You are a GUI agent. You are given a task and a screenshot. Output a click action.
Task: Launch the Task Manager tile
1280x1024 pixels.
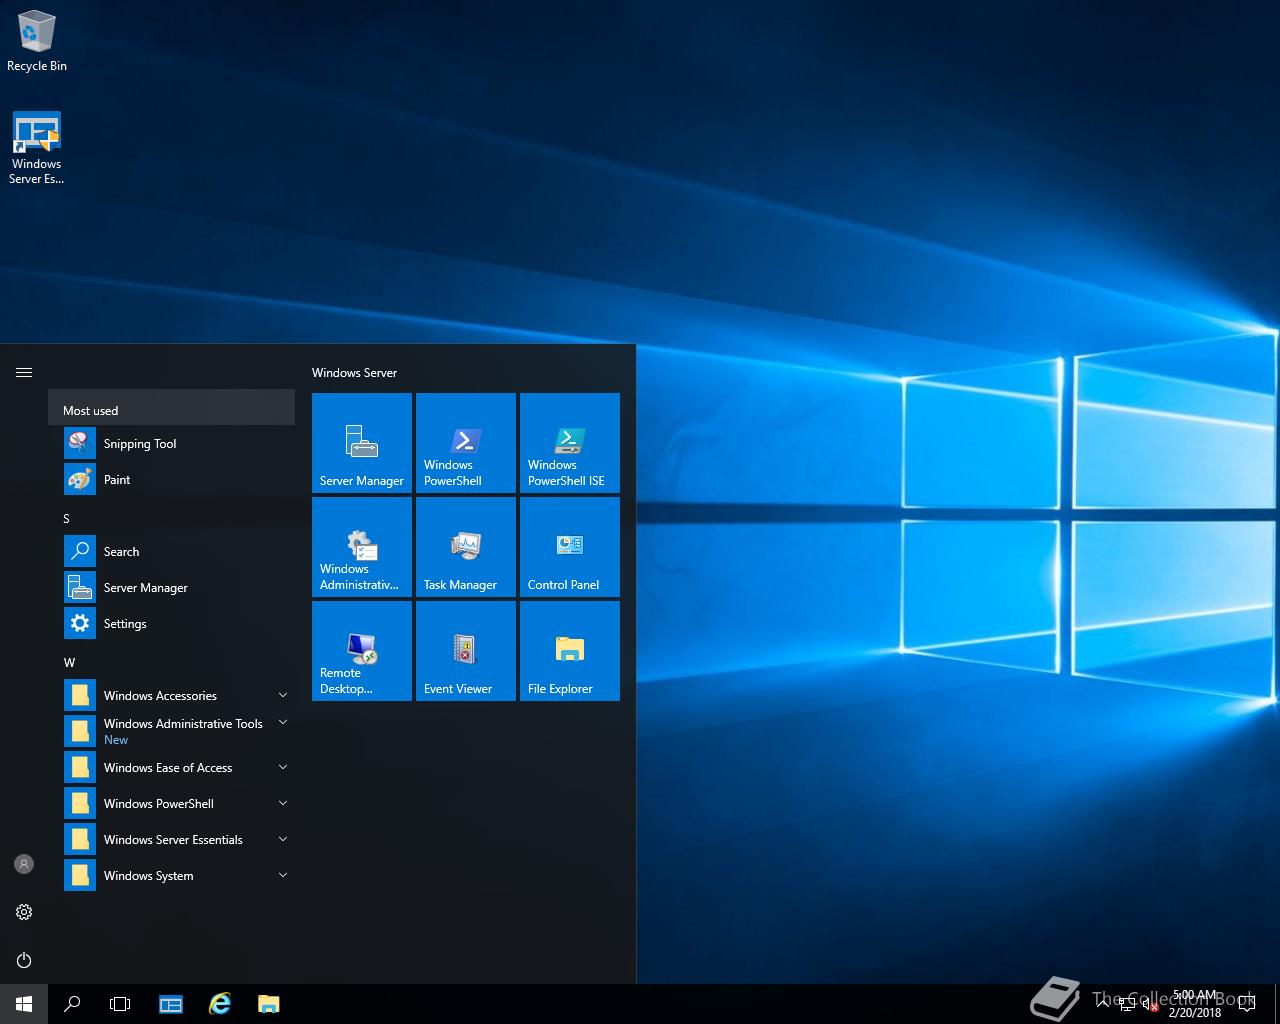(x=466, y=547)
